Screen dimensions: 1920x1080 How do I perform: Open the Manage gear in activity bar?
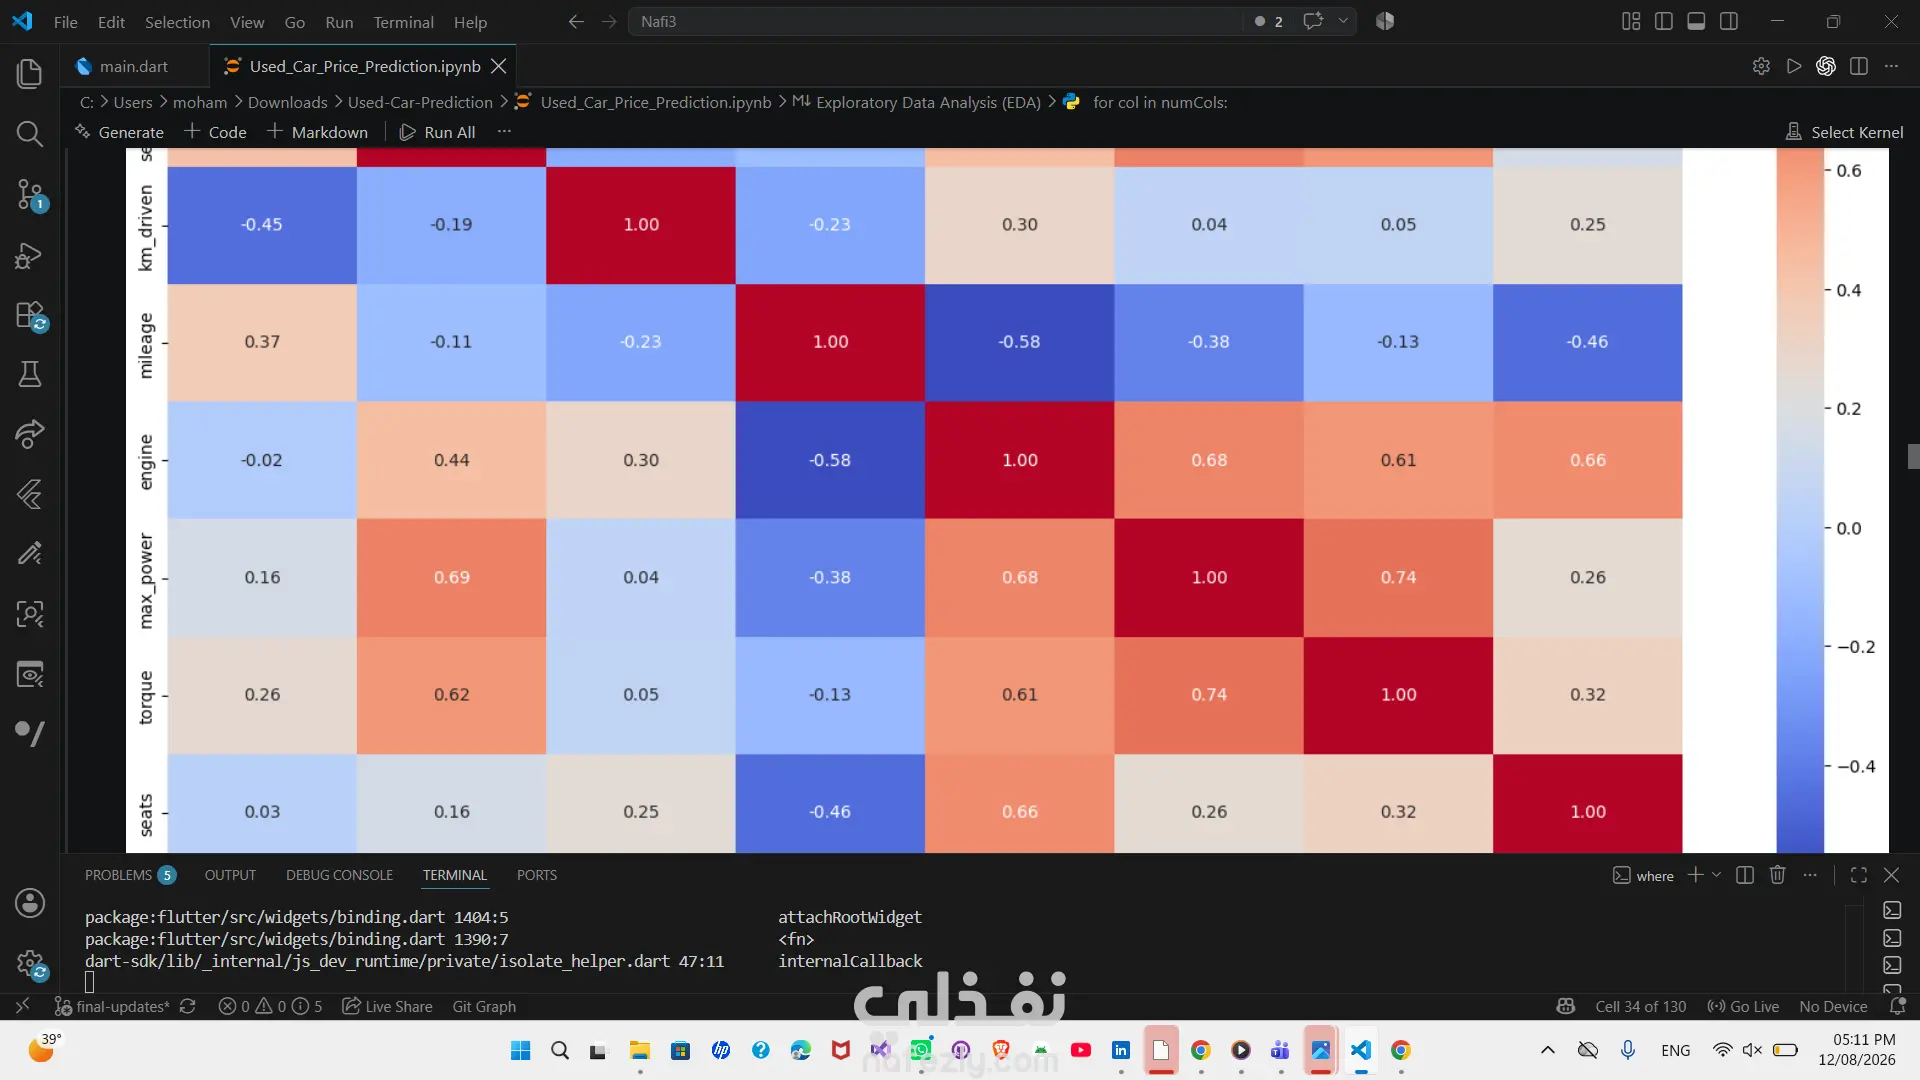coord(30,964)
